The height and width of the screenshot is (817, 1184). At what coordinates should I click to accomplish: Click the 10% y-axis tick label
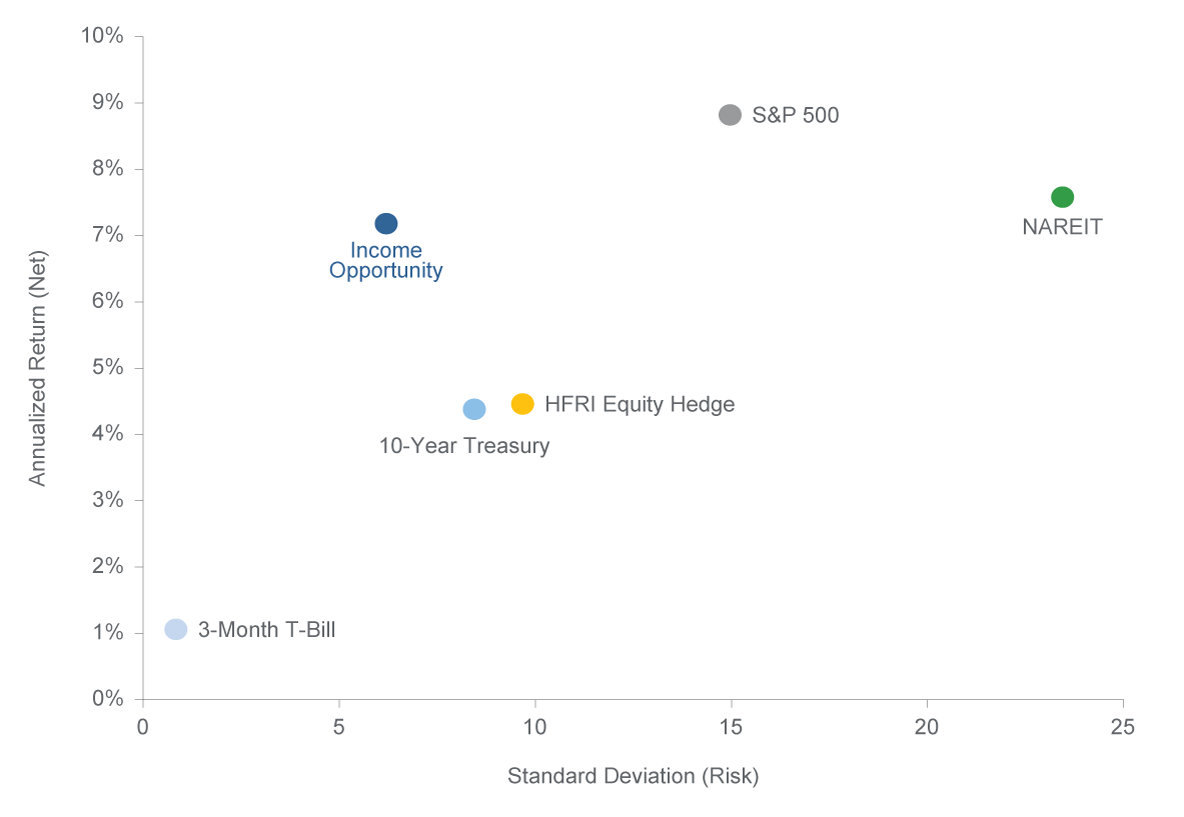(x=103, y=35)
